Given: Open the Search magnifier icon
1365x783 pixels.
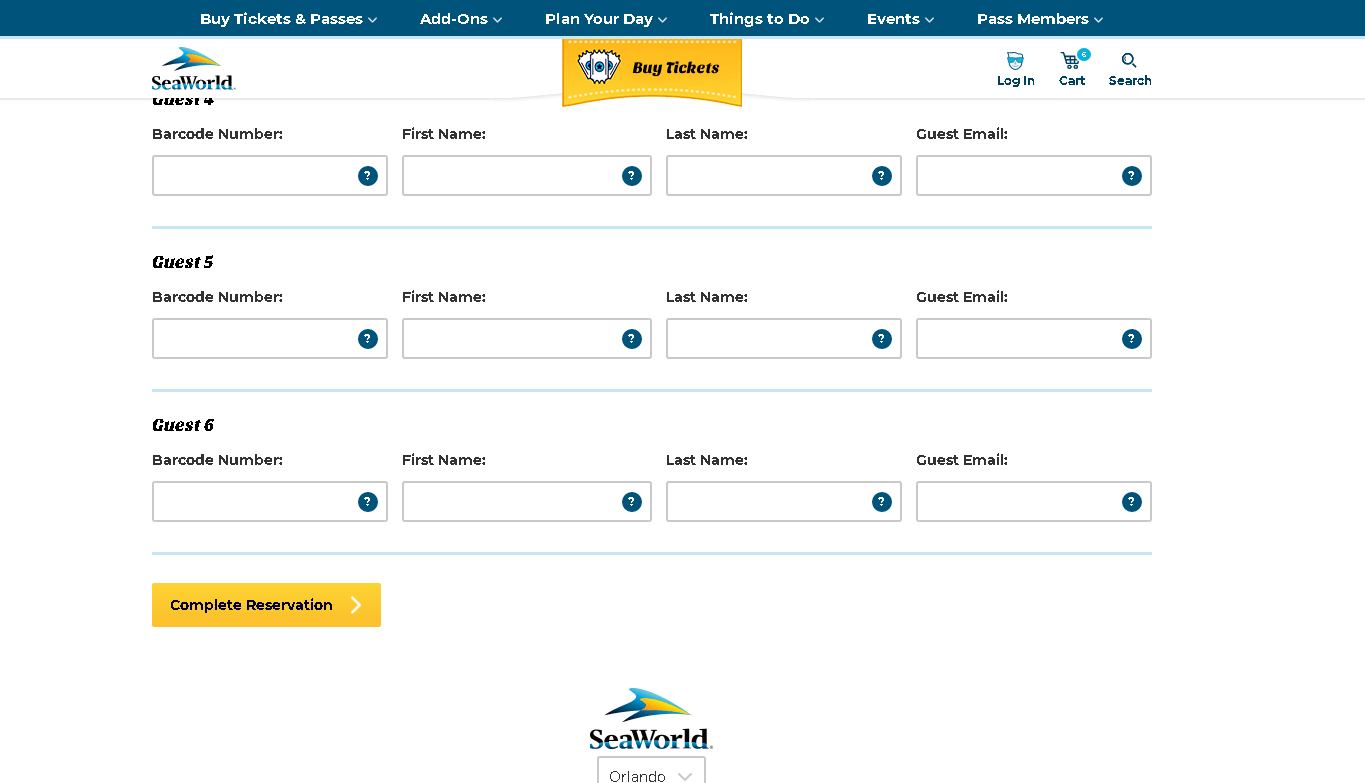Looking at the screenshot, I should tap(1130, 69).
